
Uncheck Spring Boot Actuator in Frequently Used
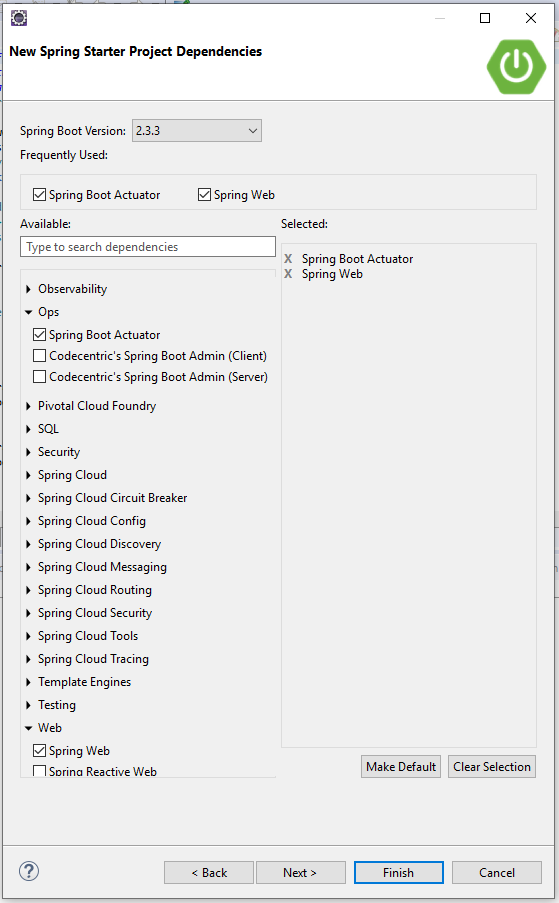[x=39, y=195]
